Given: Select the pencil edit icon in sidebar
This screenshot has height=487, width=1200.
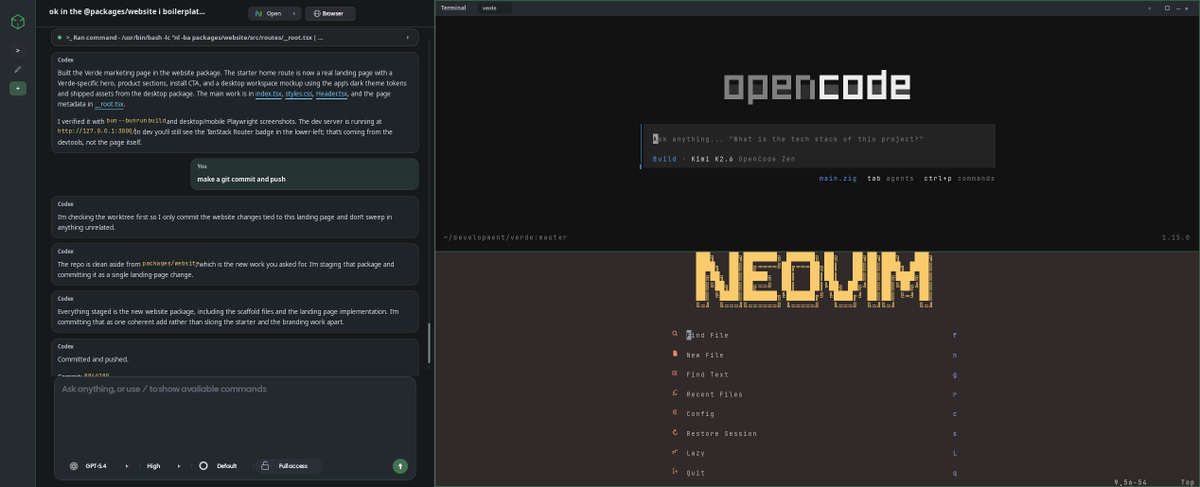Looking at the screenshot, I should coord(17,69).
